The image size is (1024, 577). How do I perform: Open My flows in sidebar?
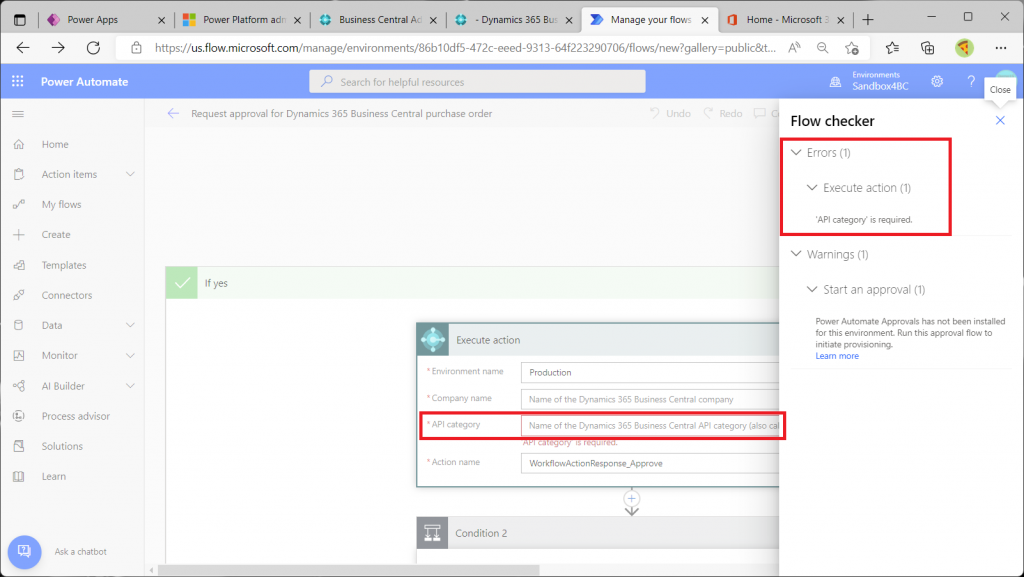click(x=61, y=204)
